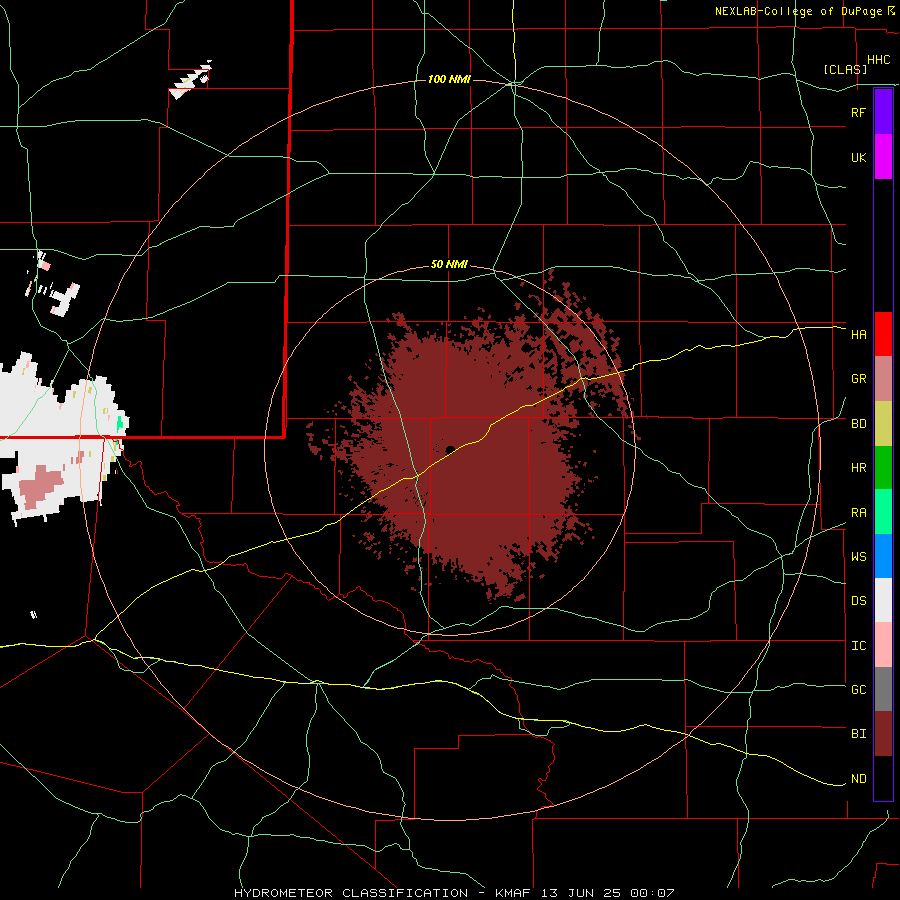Click the ND legend label
This screenshot has height=900, width=900.
858,779
